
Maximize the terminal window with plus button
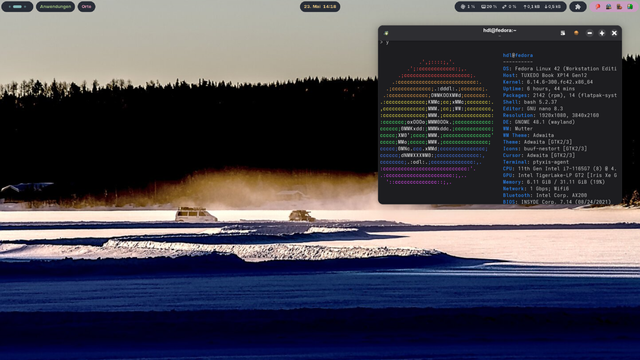pos(602,33)
